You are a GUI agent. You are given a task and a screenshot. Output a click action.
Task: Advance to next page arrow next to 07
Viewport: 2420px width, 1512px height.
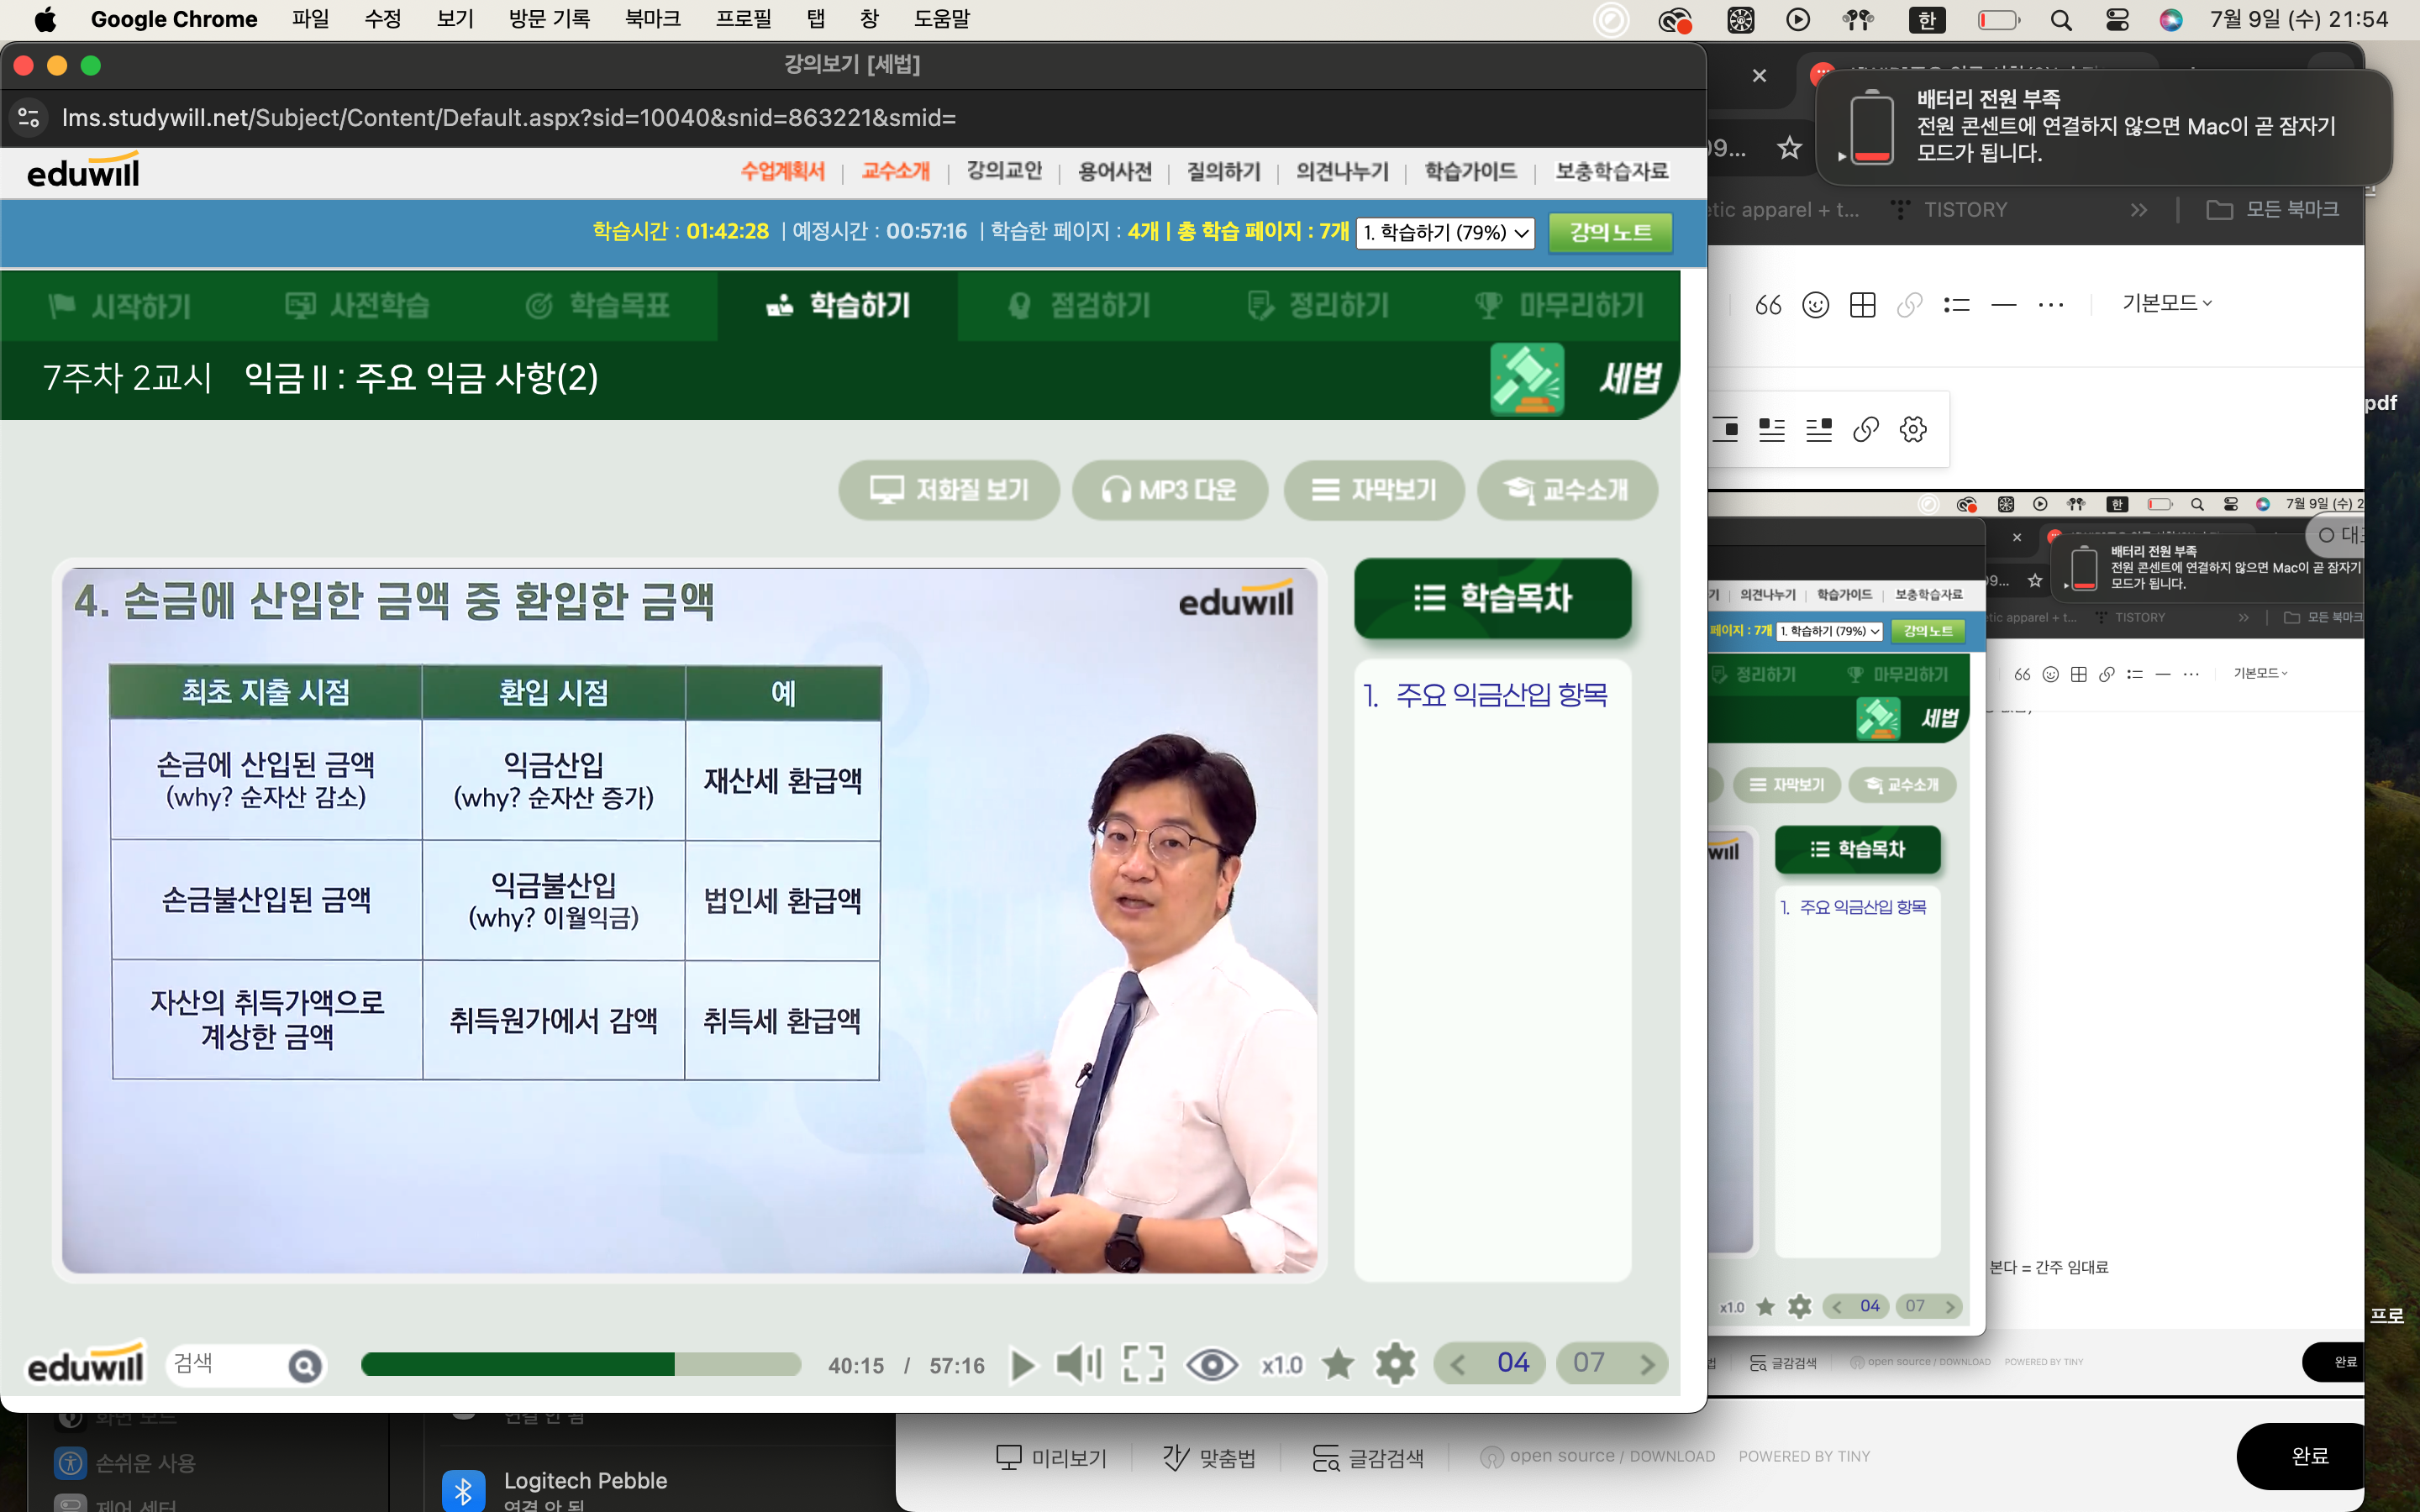(x=1647, y=1364)
